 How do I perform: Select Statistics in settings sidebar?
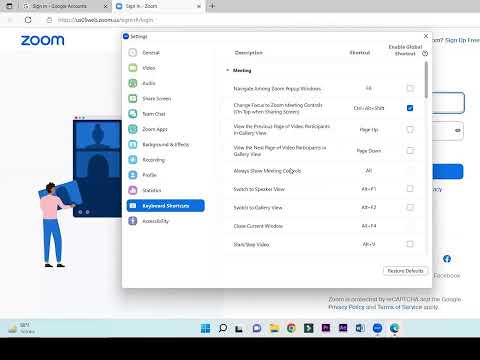coord(166,190)
